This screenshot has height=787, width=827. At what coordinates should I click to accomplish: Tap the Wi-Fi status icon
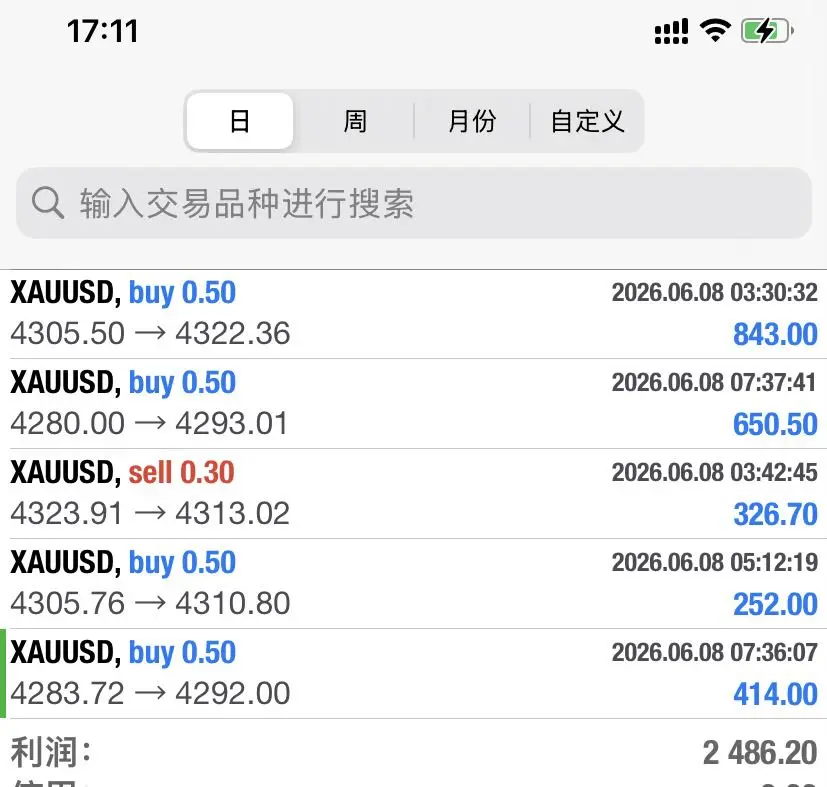[x=715, y=31]
